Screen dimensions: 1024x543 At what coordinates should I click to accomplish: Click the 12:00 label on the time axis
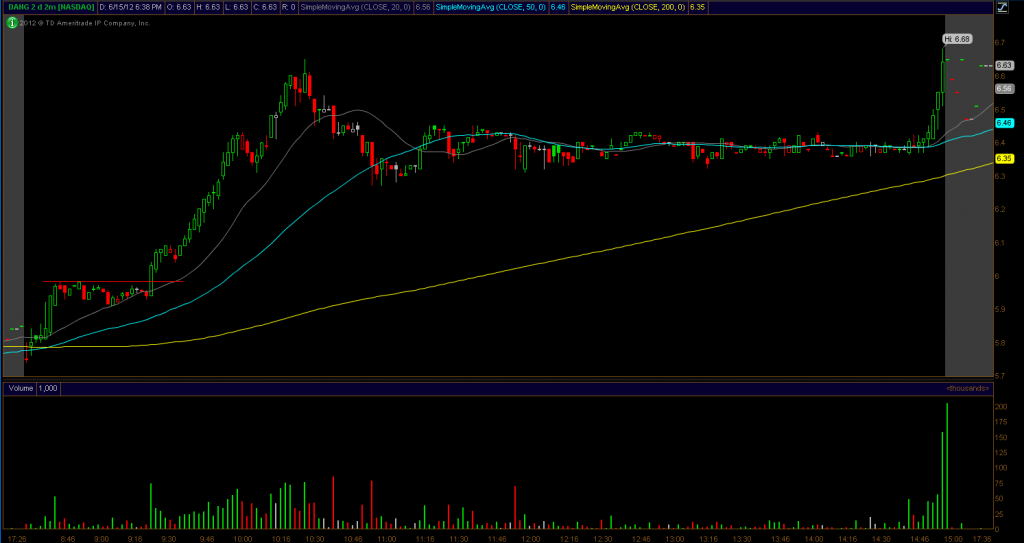coord(530,538)
